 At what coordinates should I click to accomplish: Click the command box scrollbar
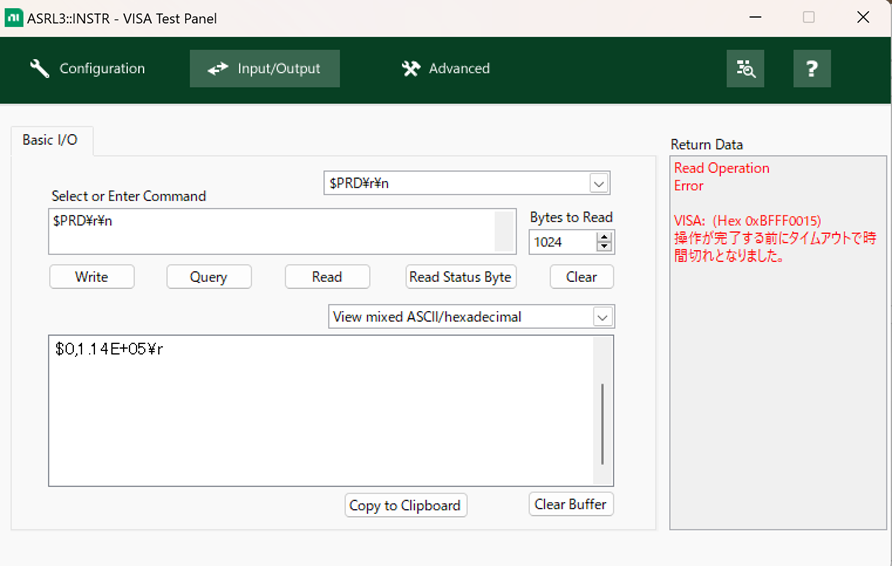(504, 232)
